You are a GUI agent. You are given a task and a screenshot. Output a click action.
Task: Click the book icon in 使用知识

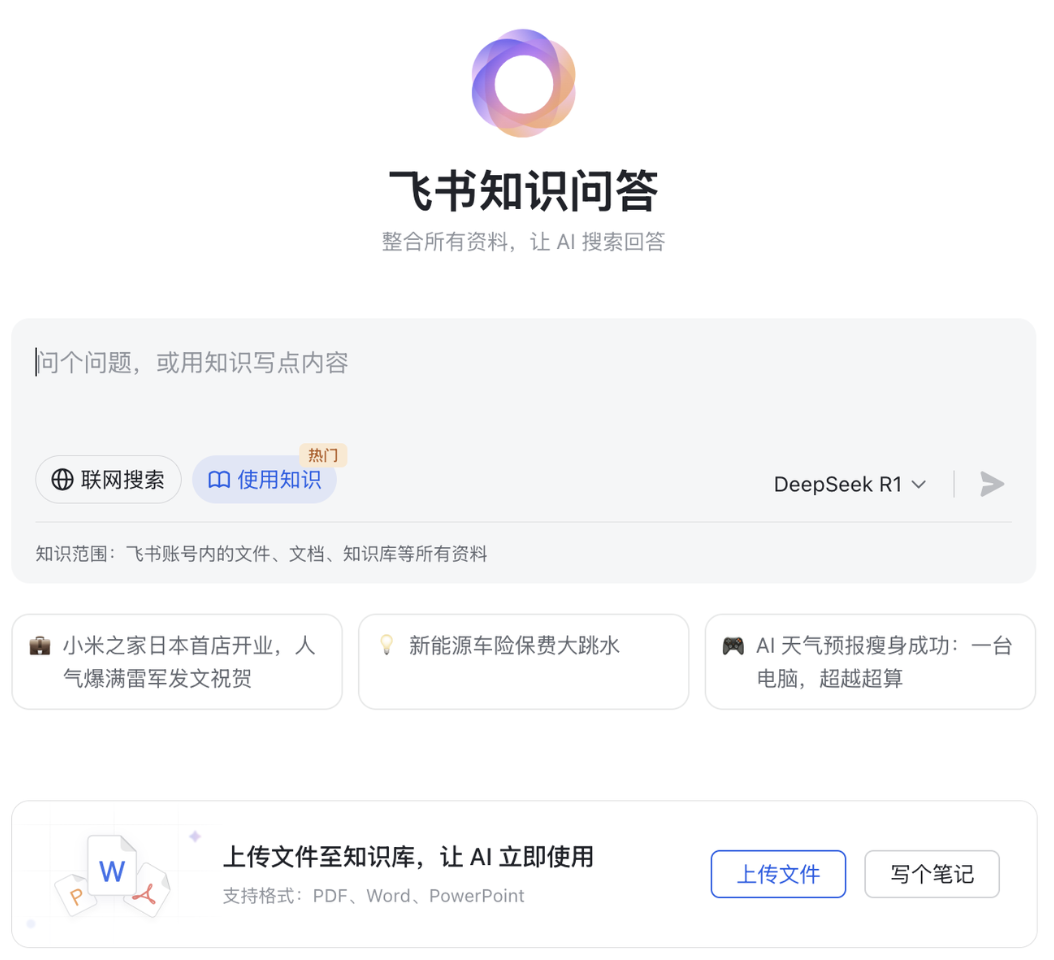click(x=219, y=479)
